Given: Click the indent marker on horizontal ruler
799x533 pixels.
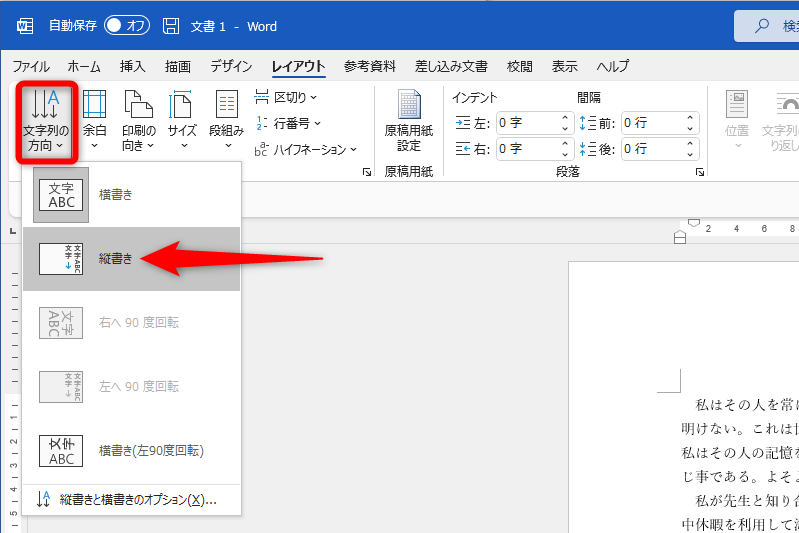Looking at the screenshot, I should tap(680, 236).
